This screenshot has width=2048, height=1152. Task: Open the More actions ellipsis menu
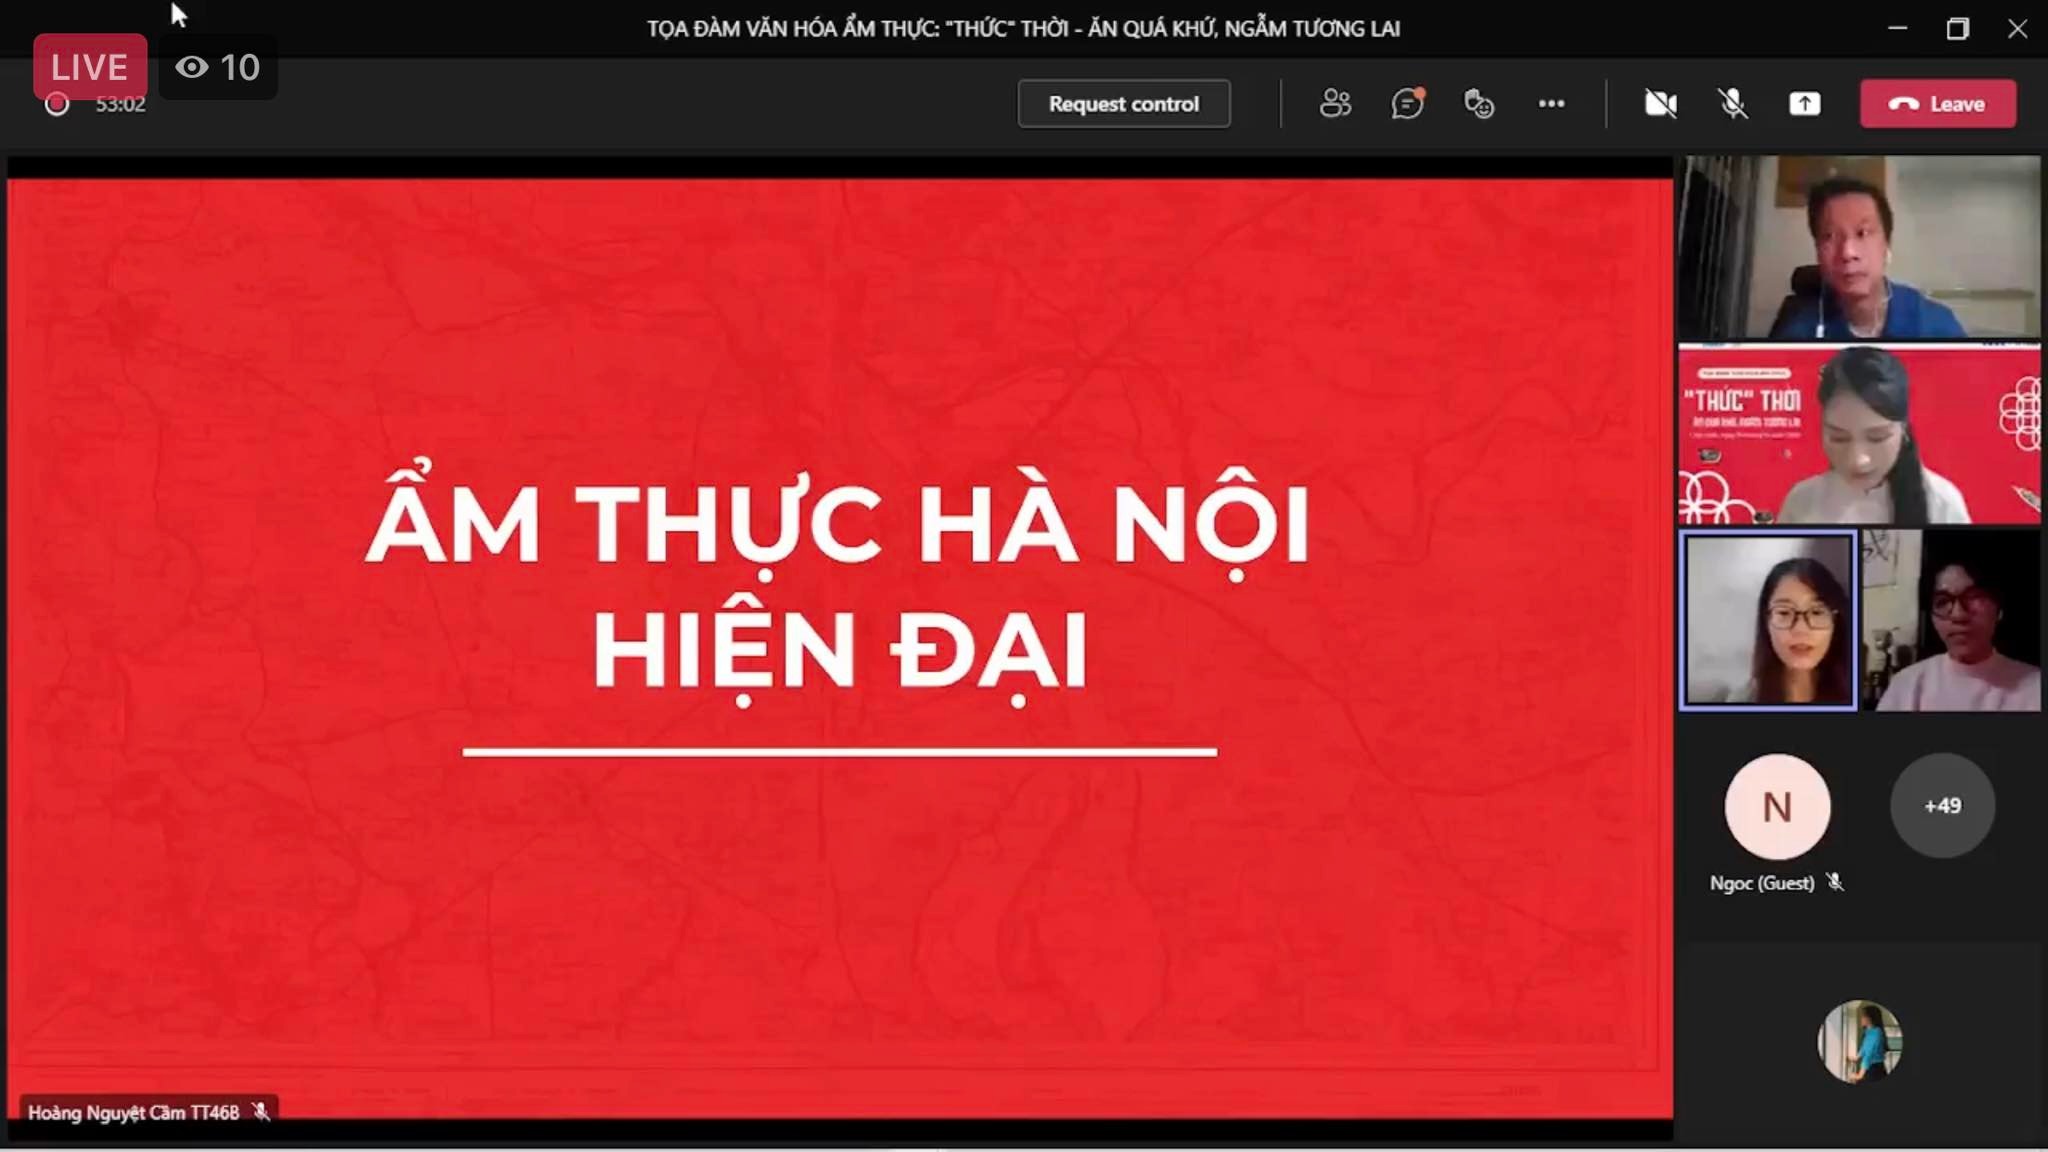pyautogui.click(x=1551, y=104)
